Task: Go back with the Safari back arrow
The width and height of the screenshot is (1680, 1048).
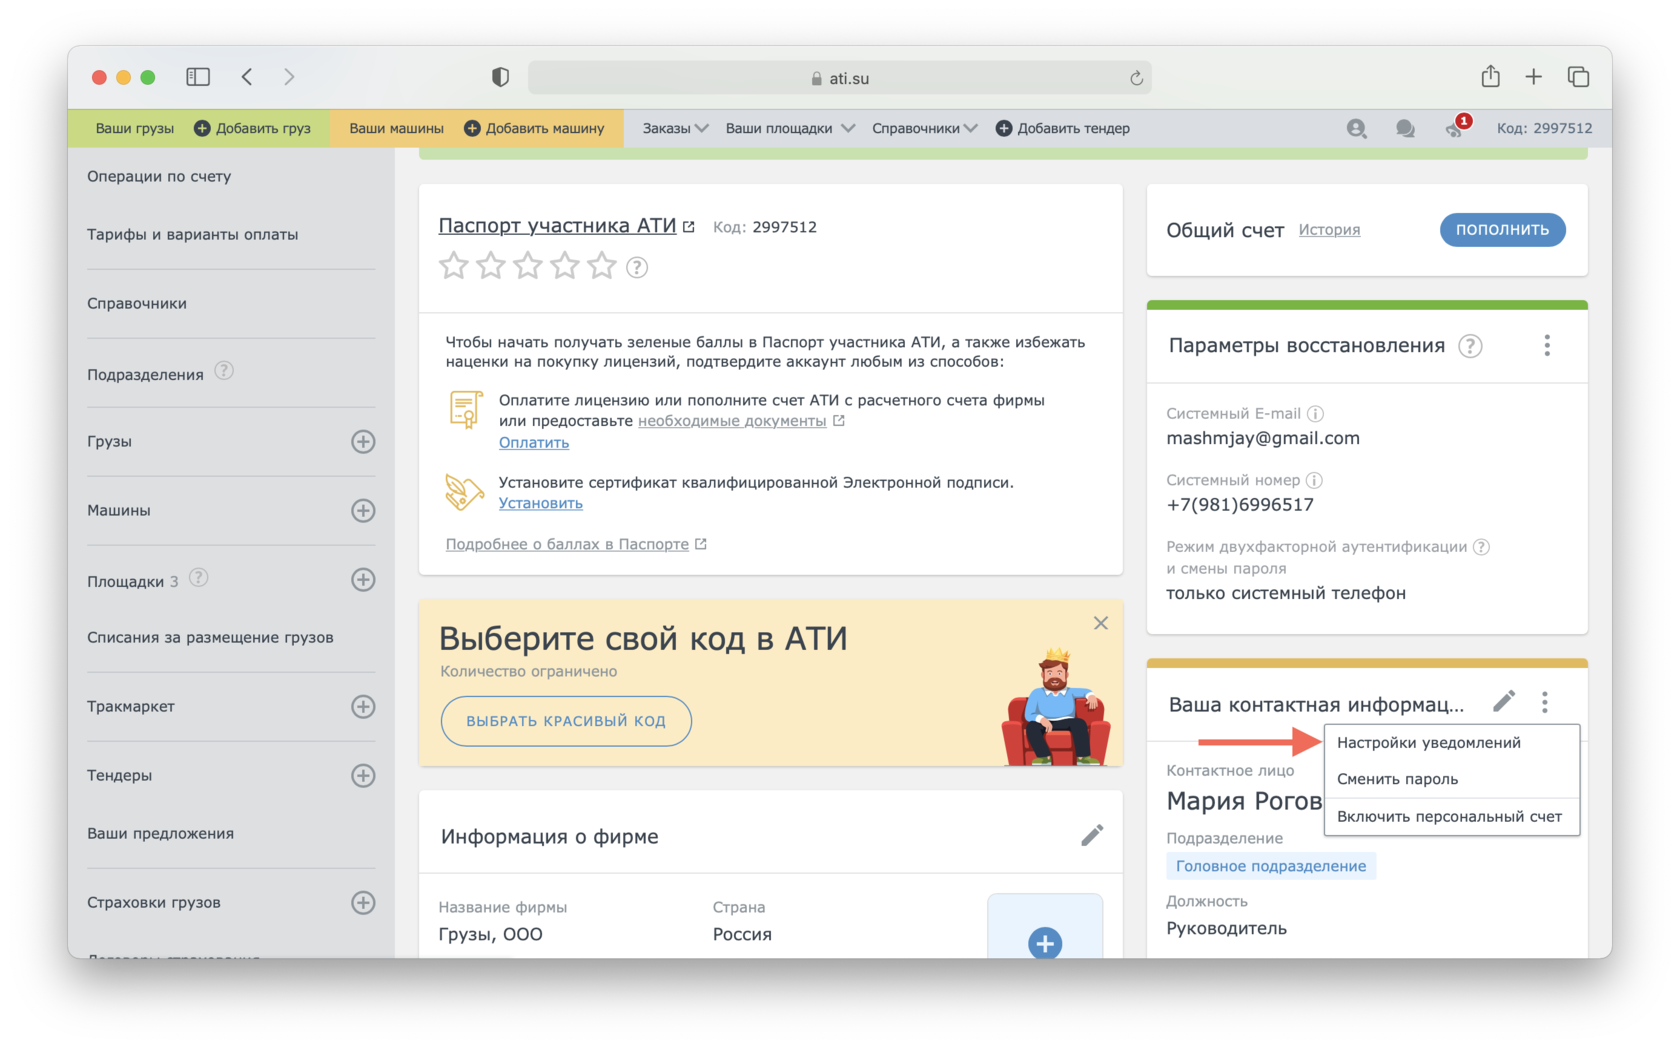Action: 247,77
